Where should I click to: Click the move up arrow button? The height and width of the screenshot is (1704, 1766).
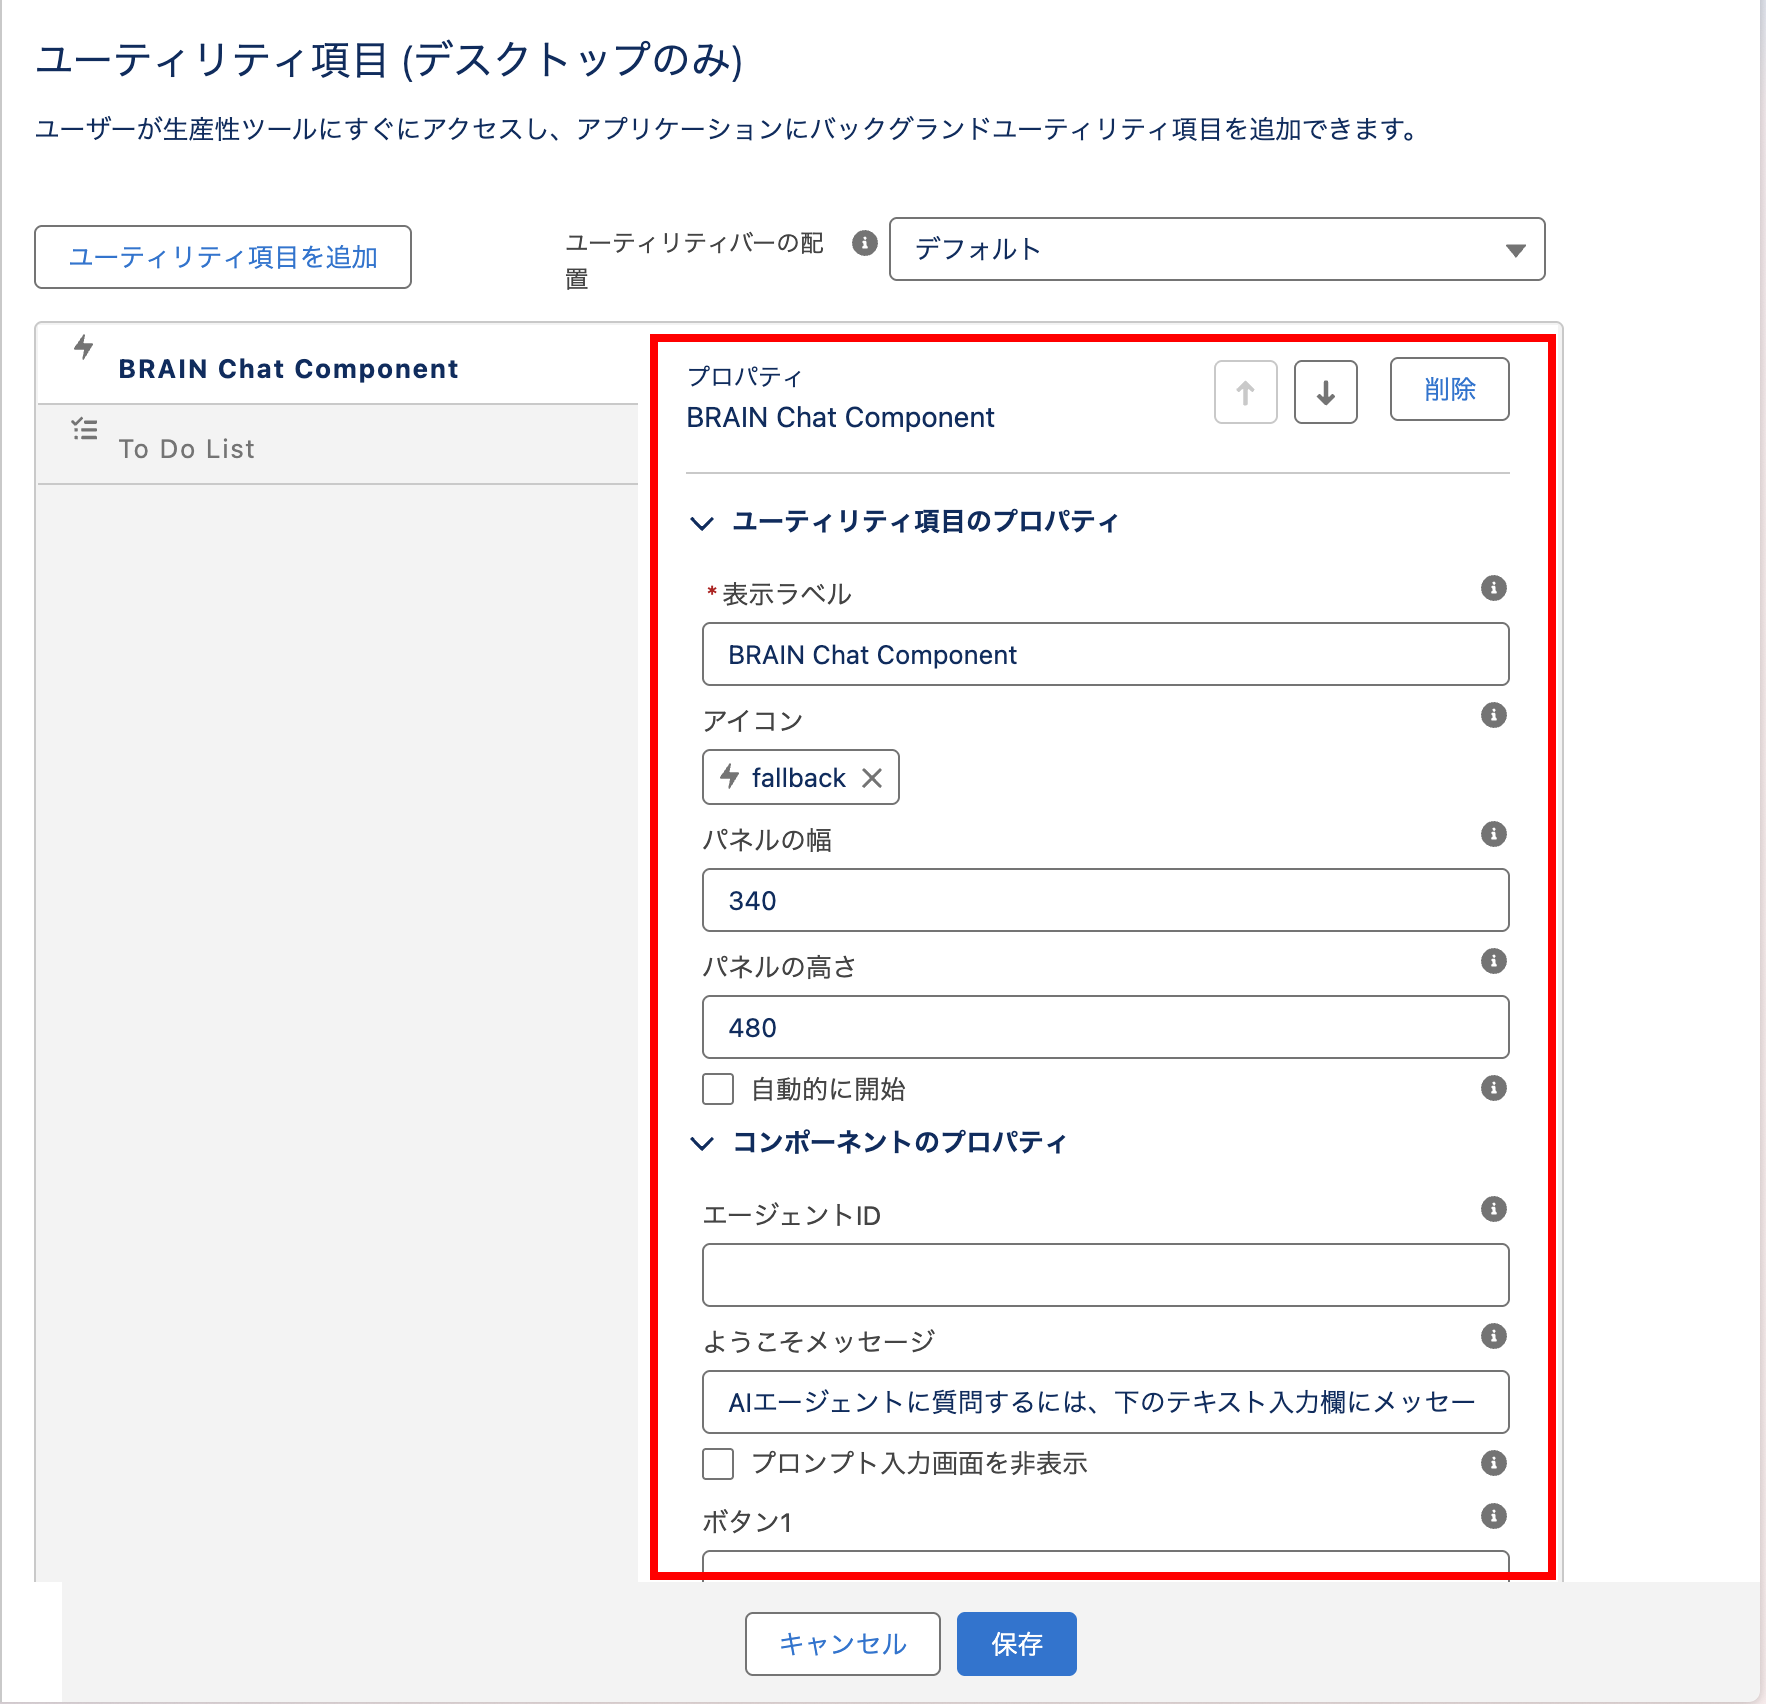click(x=1245, y=392)
